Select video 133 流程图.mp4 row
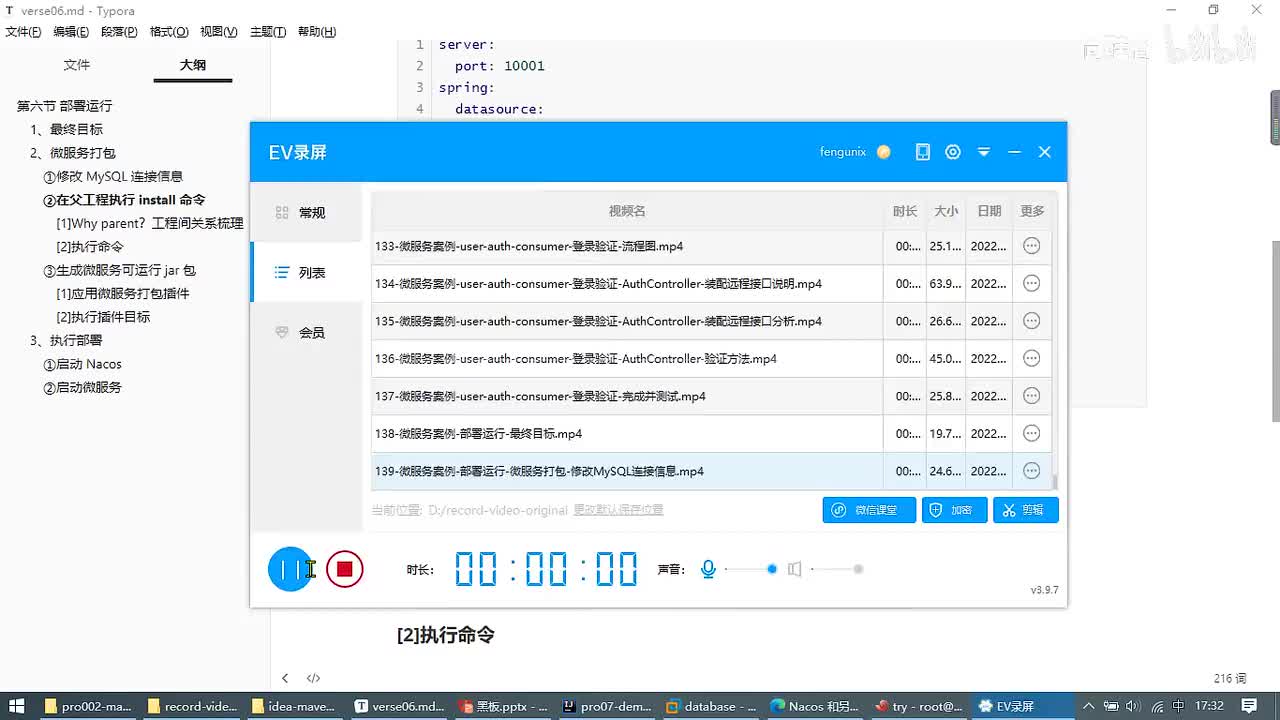 pyautogui.click(x=711, y=246)
